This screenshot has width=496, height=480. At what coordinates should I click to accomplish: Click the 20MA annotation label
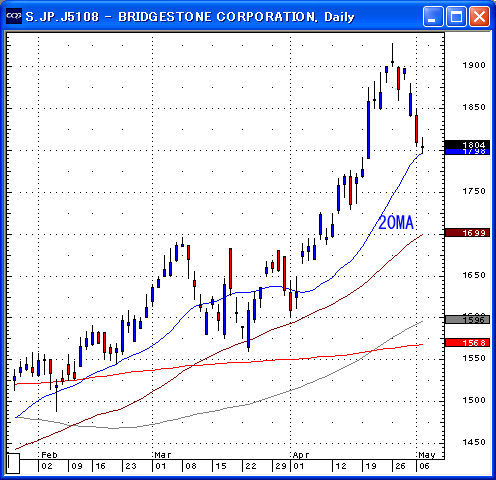coord(396,223)
